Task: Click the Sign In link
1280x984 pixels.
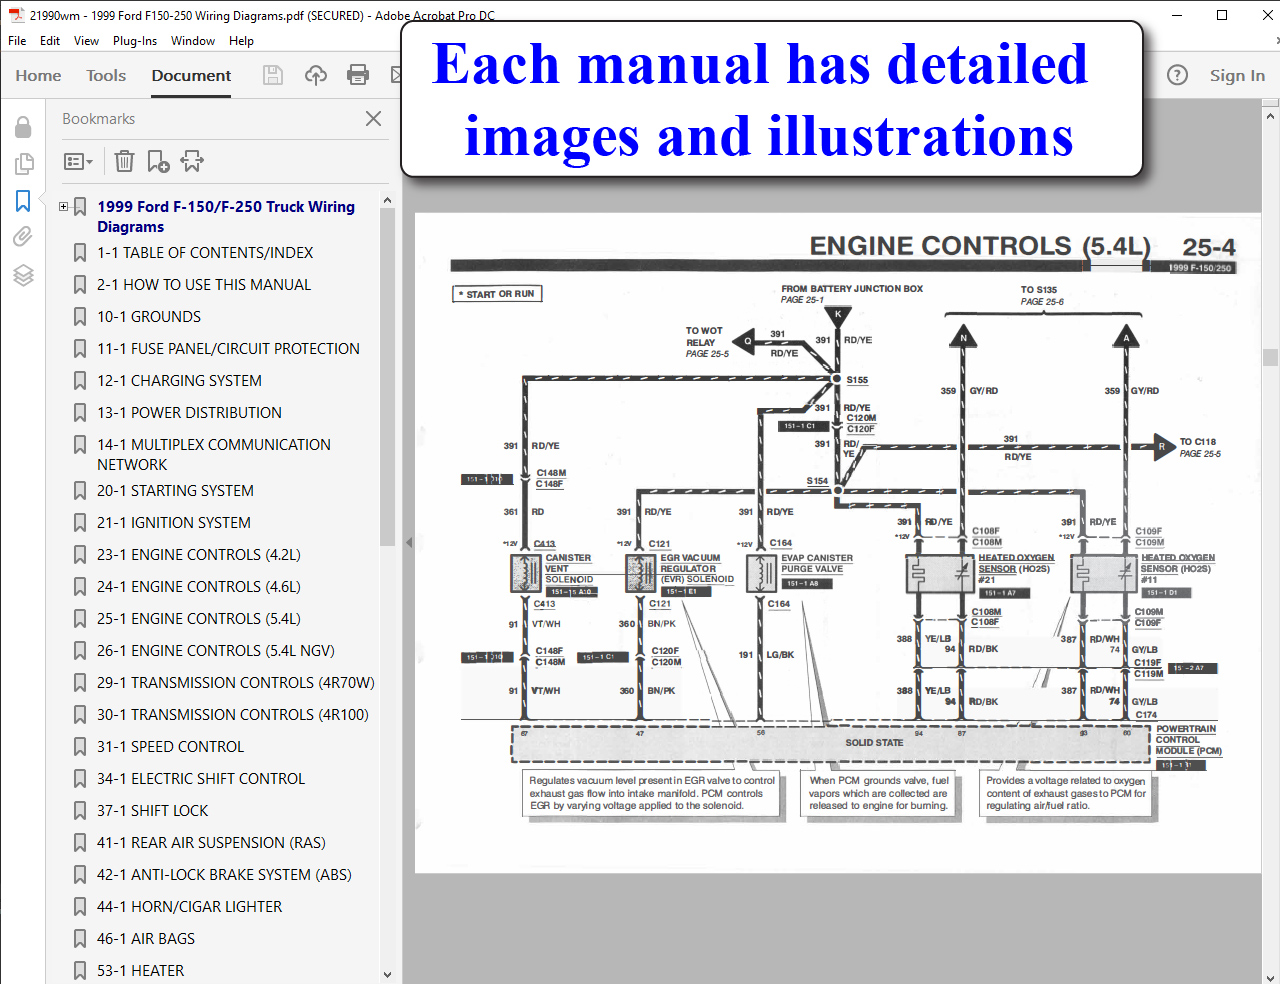Action: (x=1237, y=75)
